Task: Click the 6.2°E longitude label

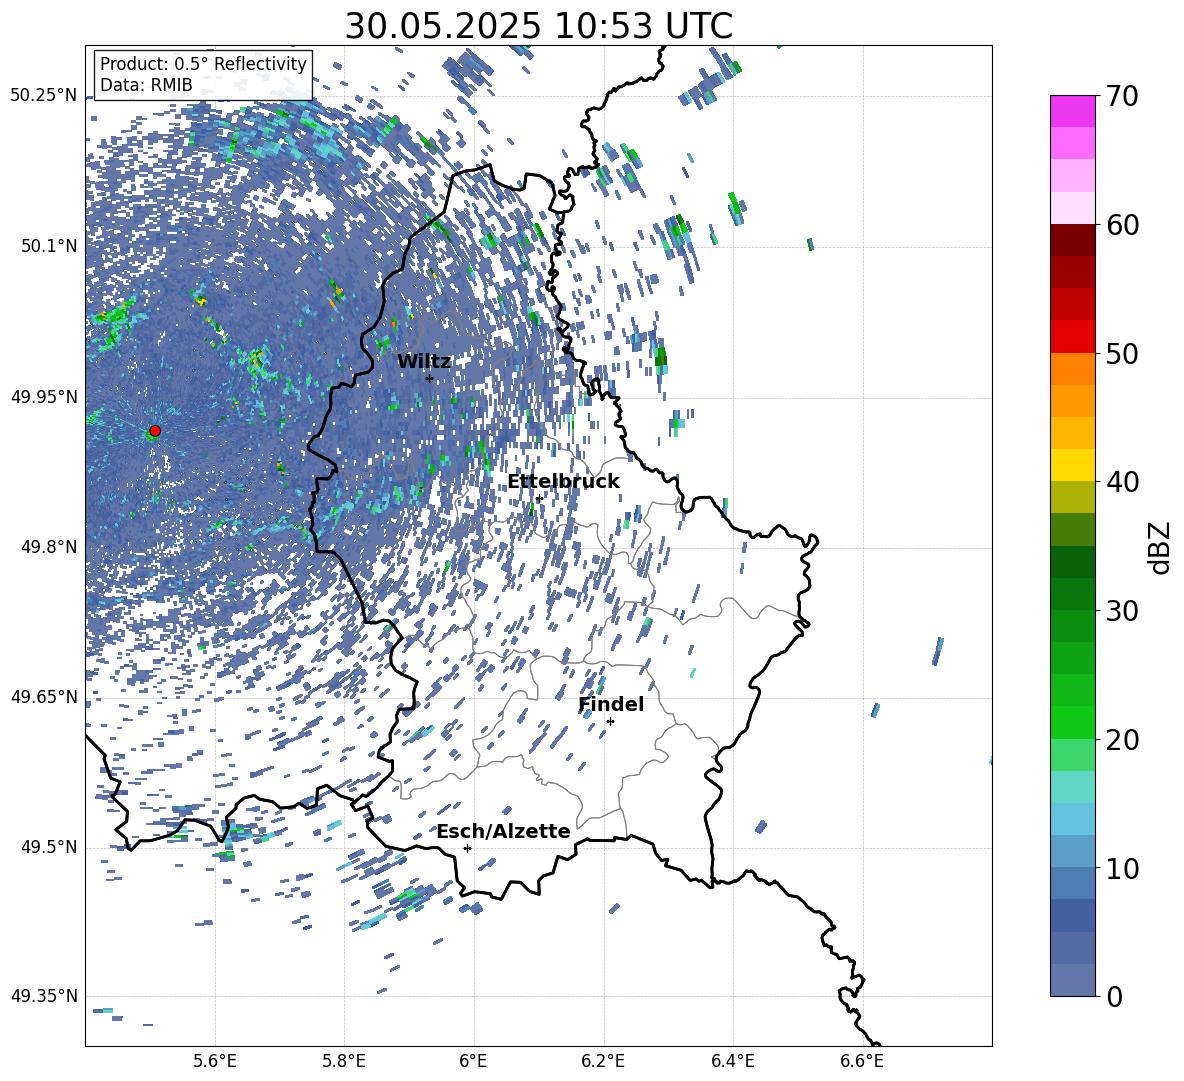Action: coord(603,1061)
